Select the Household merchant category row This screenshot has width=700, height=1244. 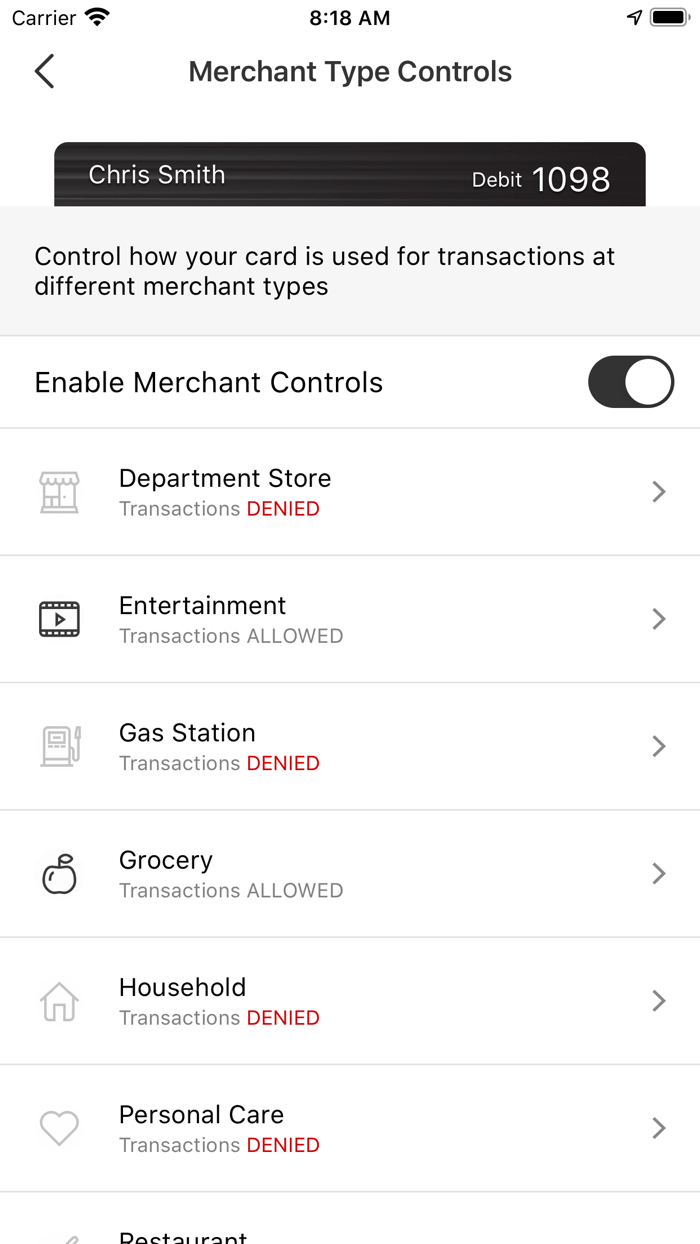[x=350, y=1000]
